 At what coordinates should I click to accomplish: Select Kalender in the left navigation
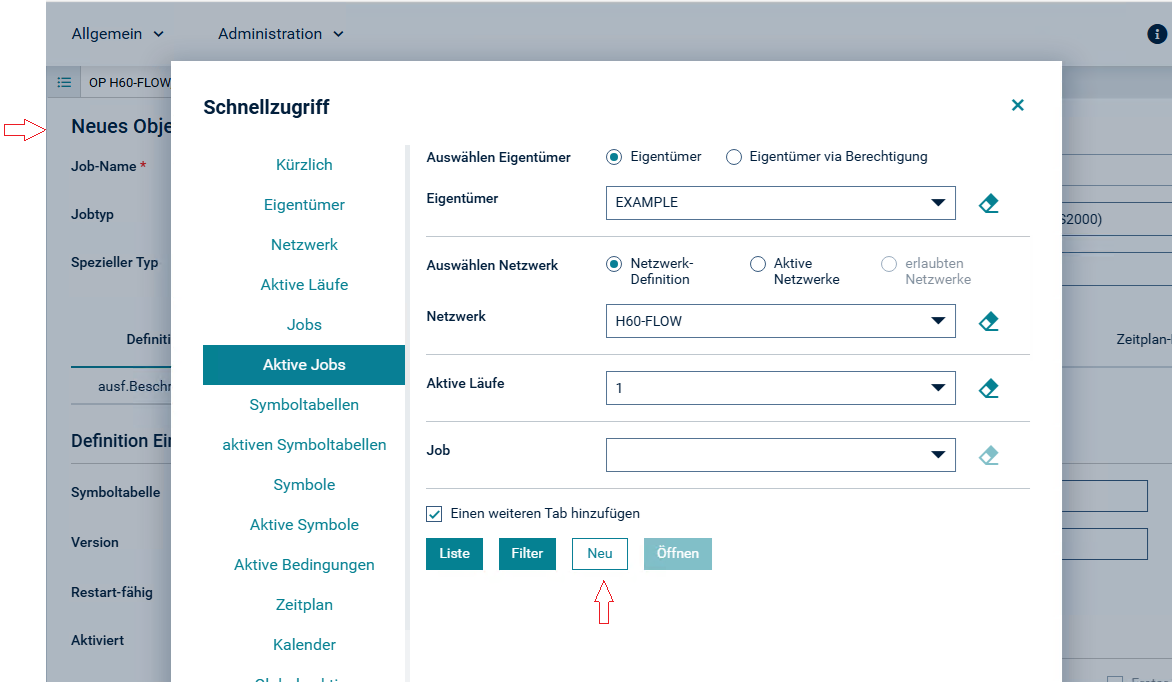pyautogui.click(x=304, y=645)
